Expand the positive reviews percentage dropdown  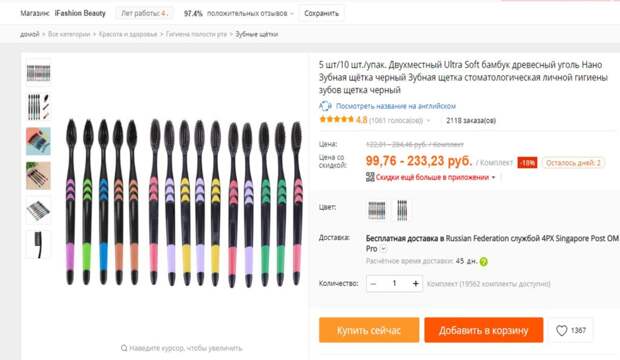pos(292,13)
